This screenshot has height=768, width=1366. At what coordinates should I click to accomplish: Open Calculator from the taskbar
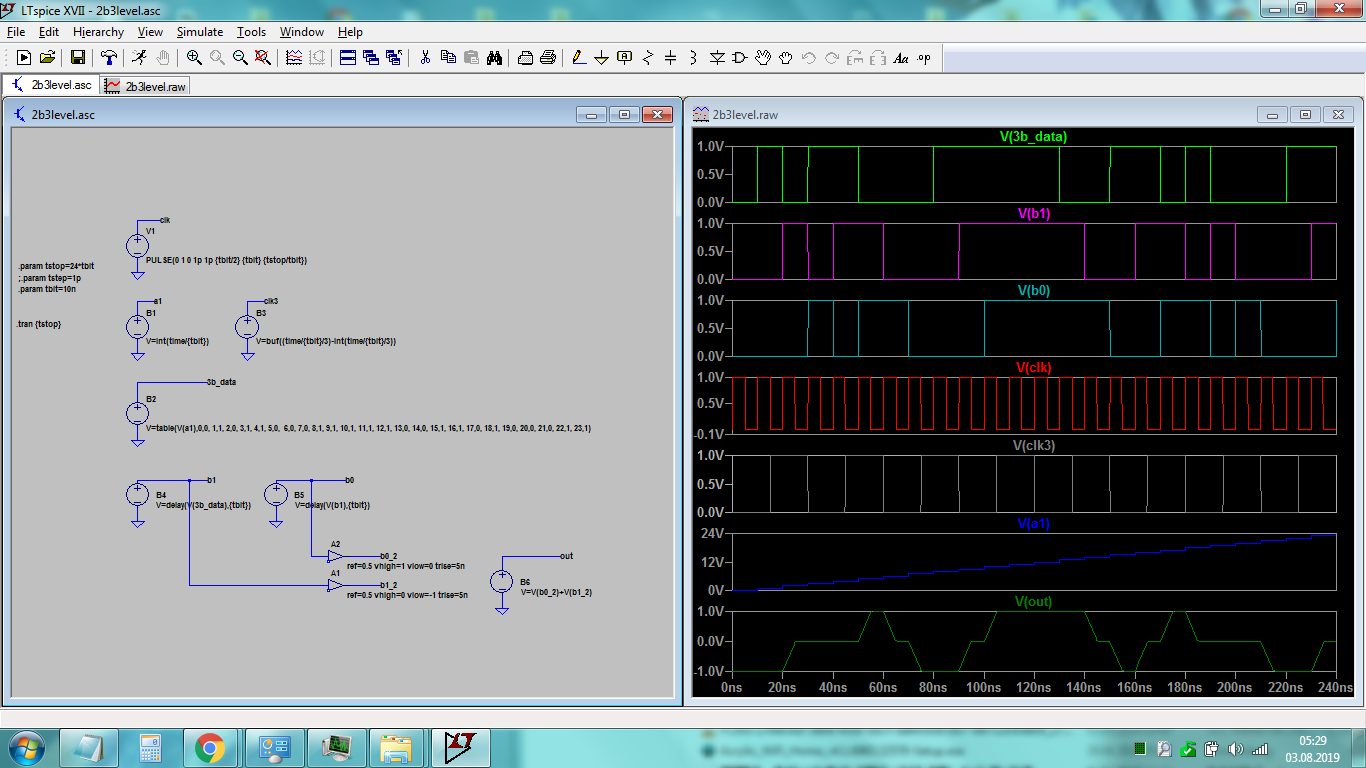[150, 747]
